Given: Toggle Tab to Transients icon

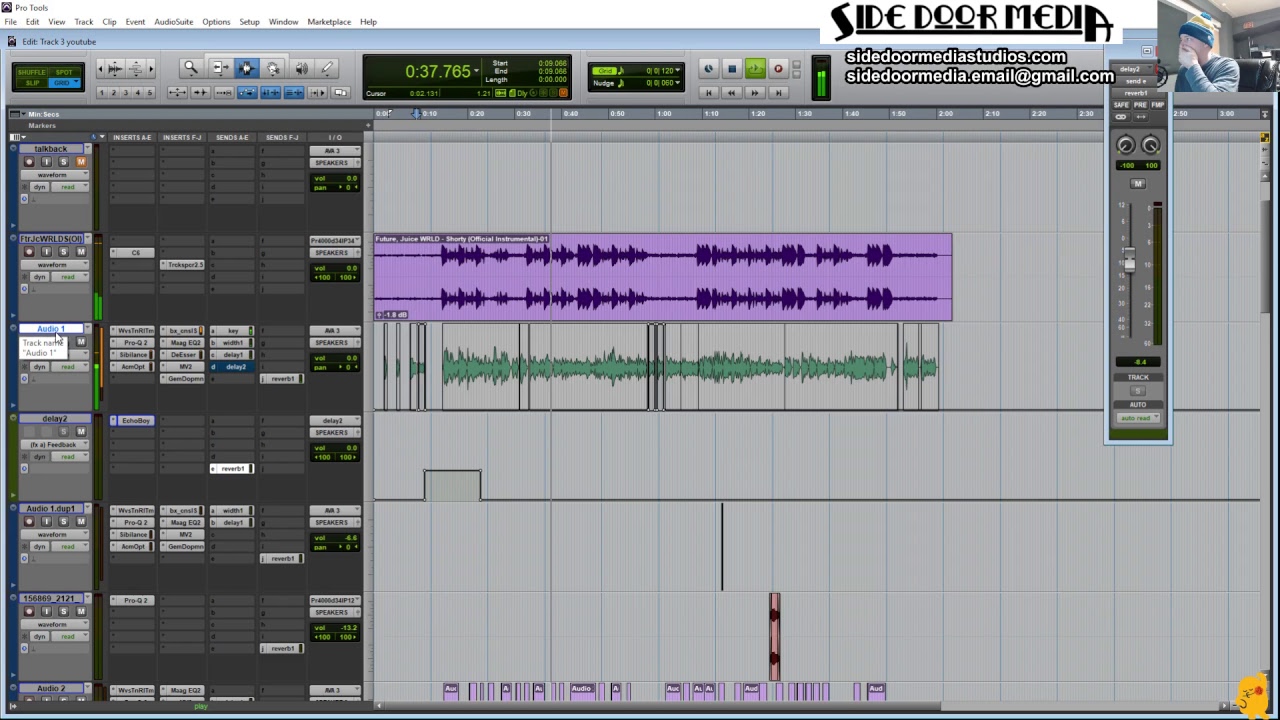Looking at the screenshot, I should tap(200, 92).
